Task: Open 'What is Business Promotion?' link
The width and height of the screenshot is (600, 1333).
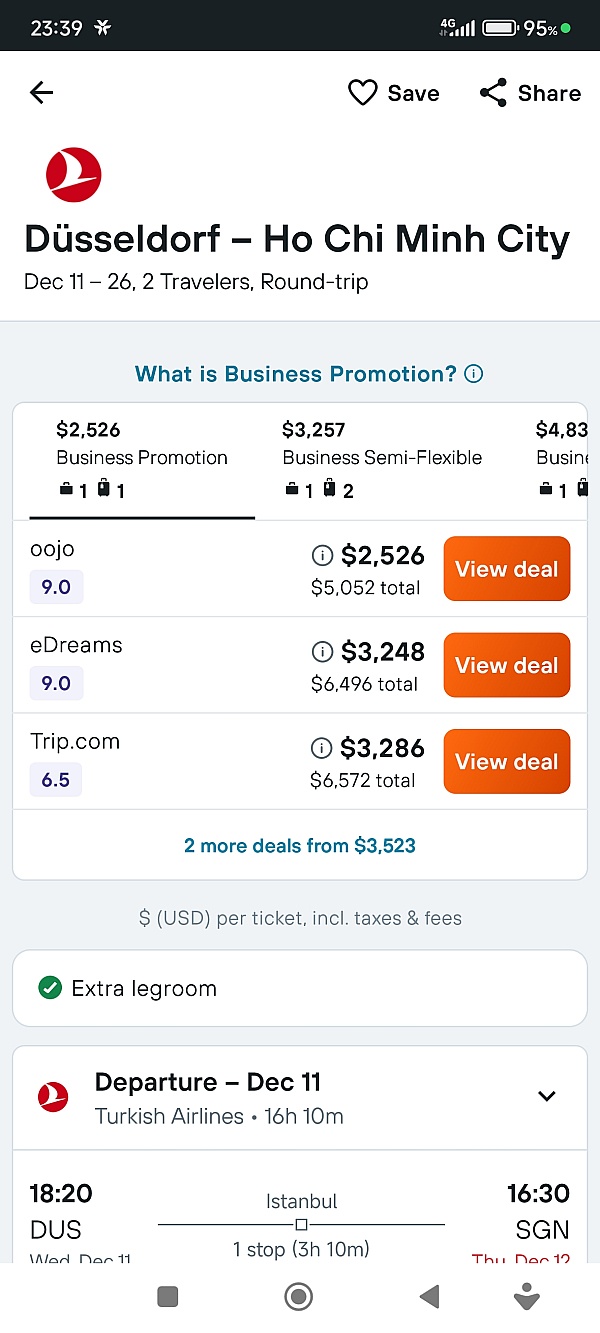Action: click(295, 374)
